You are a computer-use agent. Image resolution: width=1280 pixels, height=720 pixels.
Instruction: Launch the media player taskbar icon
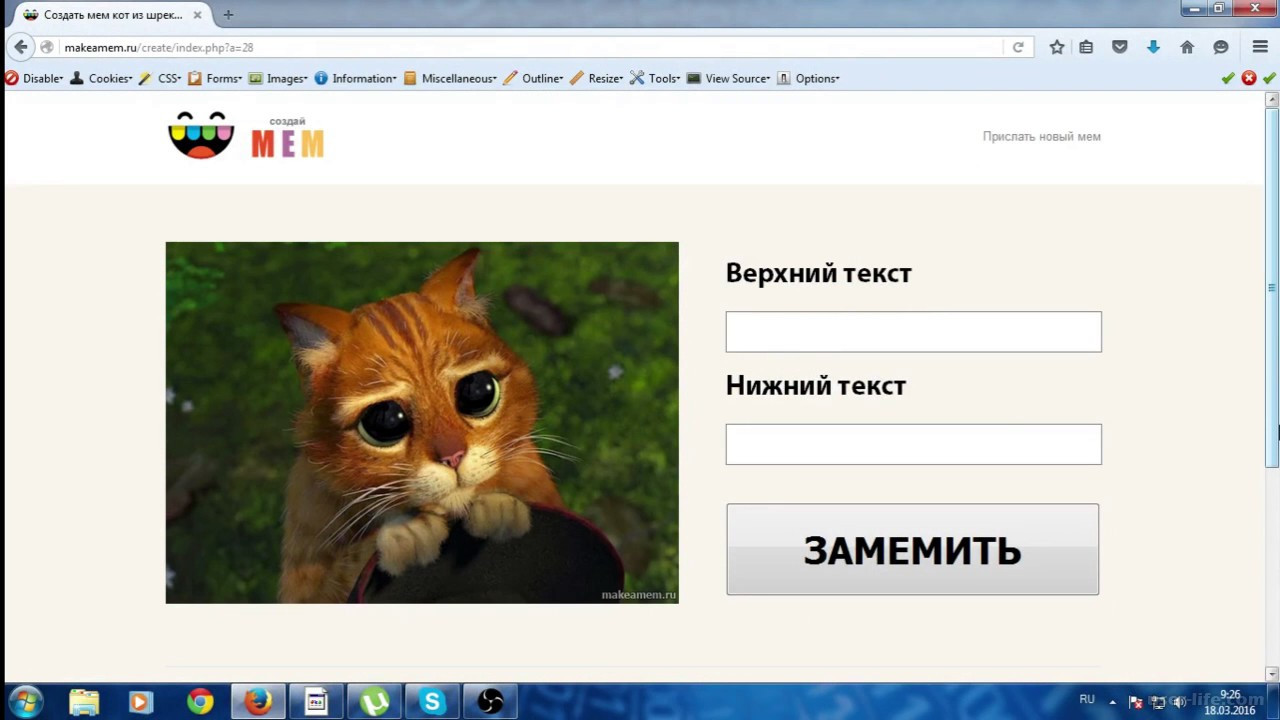pyautogui.click(x=140, y=702)
